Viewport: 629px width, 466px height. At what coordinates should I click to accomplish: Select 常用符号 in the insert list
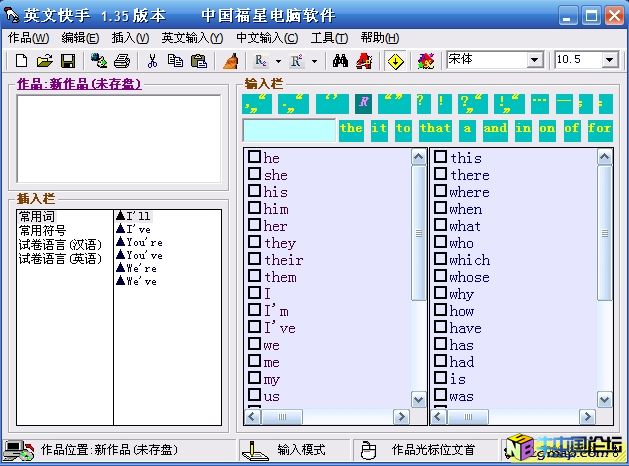coord(43,231)
